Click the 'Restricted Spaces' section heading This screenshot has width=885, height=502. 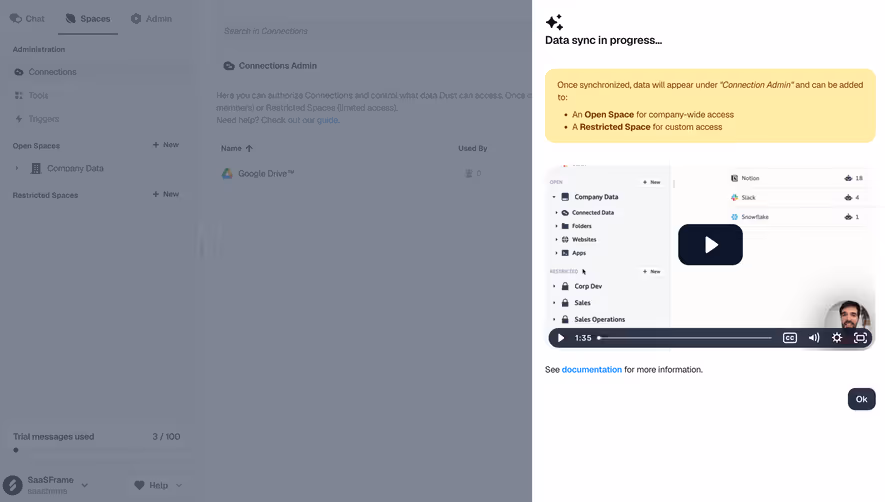coord(45,195)
